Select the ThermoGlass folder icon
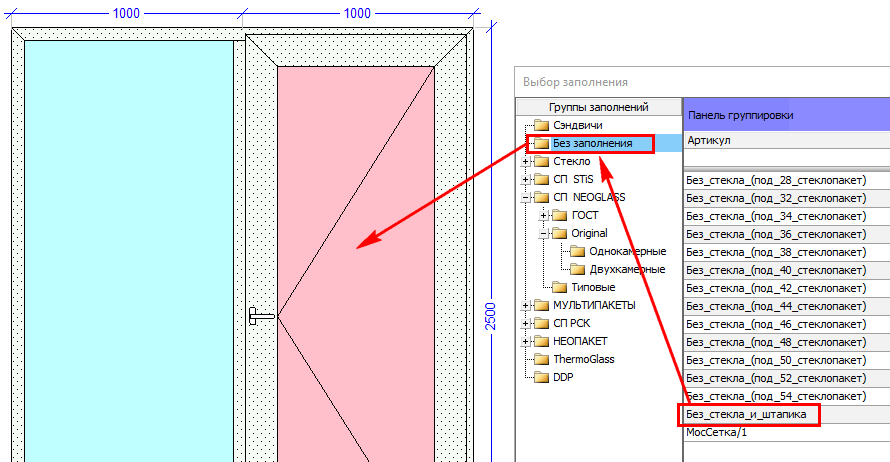The image size is (890, 462). [x=541, y=359]
